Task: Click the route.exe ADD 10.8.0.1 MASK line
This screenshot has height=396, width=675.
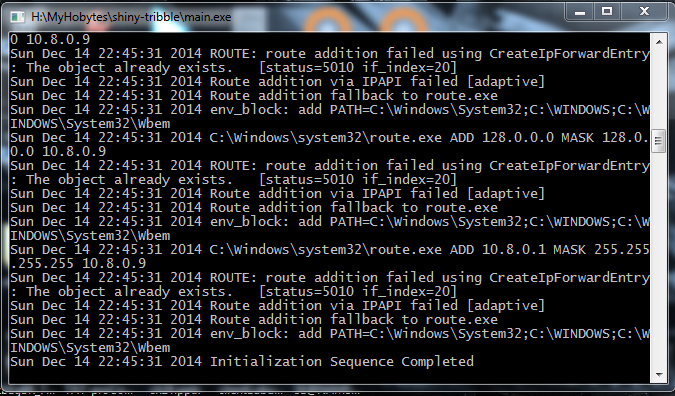Action: coord(330,250)
